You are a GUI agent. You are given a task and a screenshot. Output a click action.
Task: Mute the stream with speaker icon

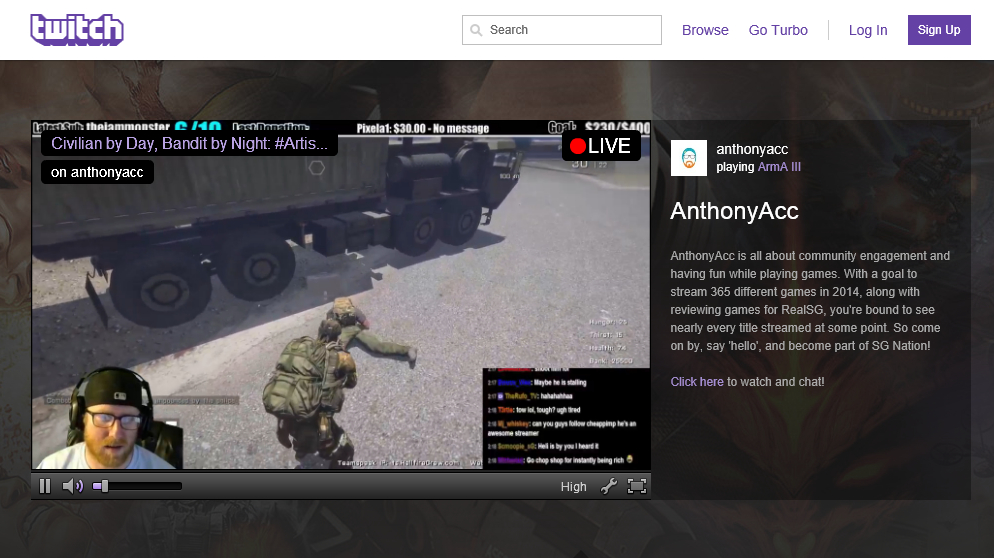[x=73, y=486]
